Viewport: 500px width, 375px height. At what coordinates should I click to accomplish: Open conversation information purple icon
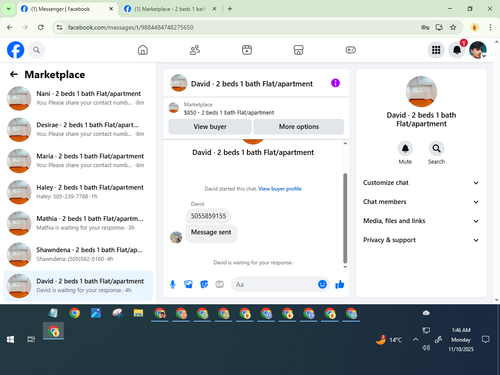coord(335,83)
